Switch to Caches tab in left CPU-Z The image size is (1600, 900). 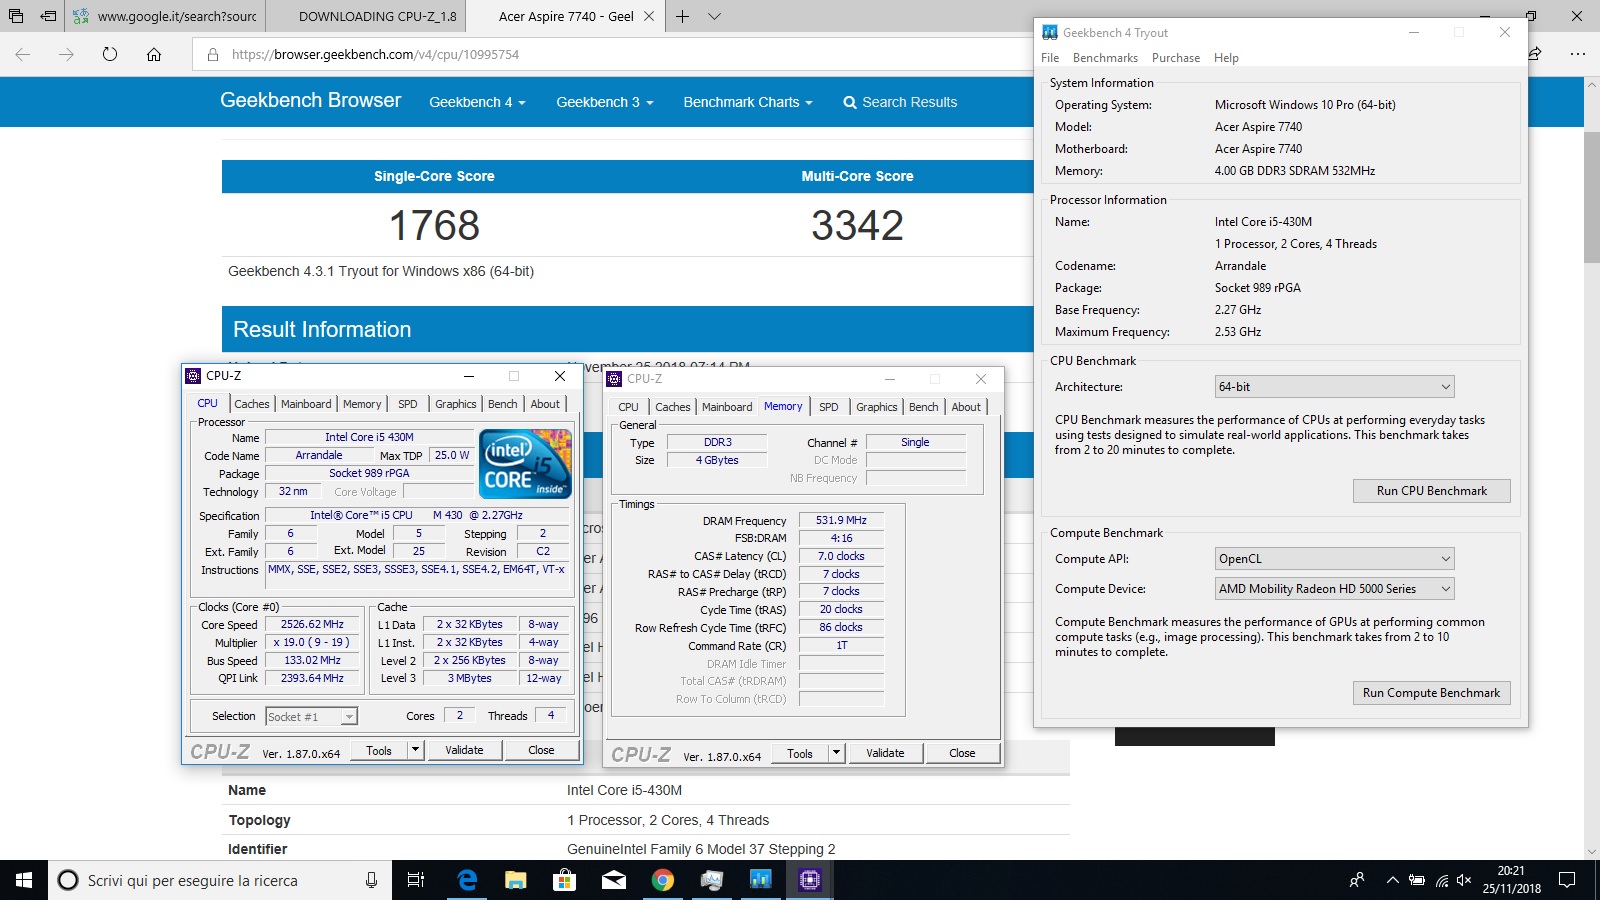point(252,404)
